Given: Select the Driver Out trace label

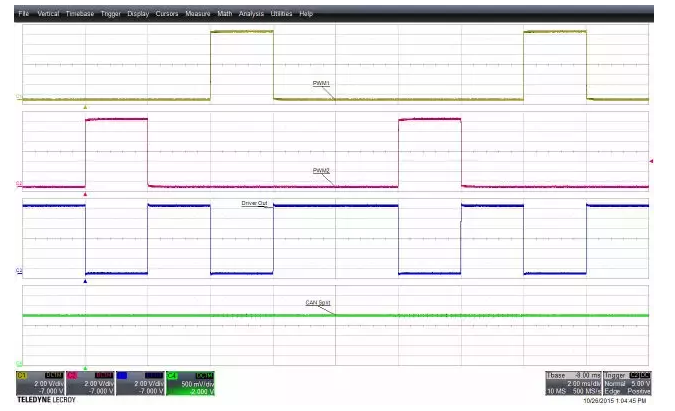Looking at the screenshot, I should pos(254,203).
